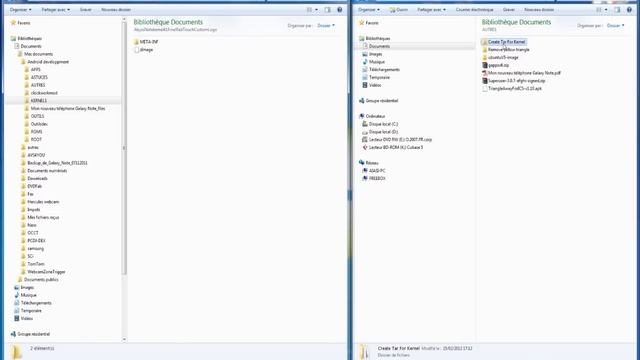Select ubuntu15-image folder
This screenshot has width=640, height=360.
pyautogui.click(x=500, y=57)
